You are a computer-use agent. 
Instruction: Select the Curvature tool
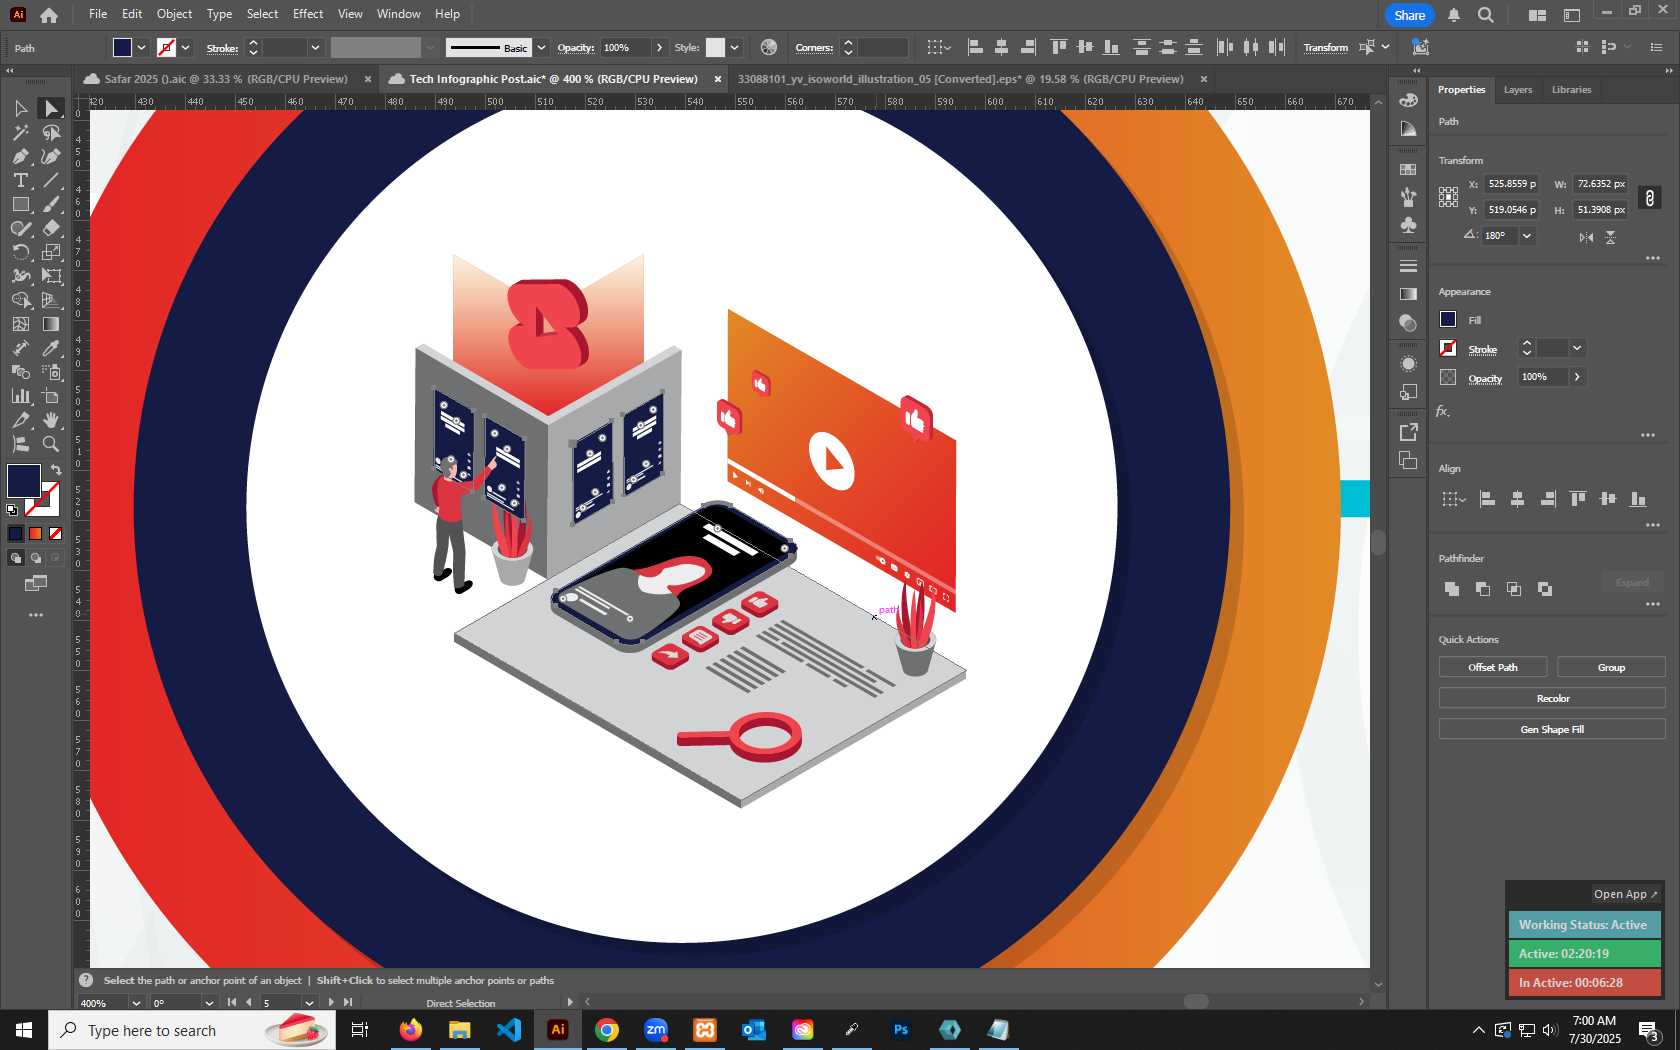click(51, 156)
